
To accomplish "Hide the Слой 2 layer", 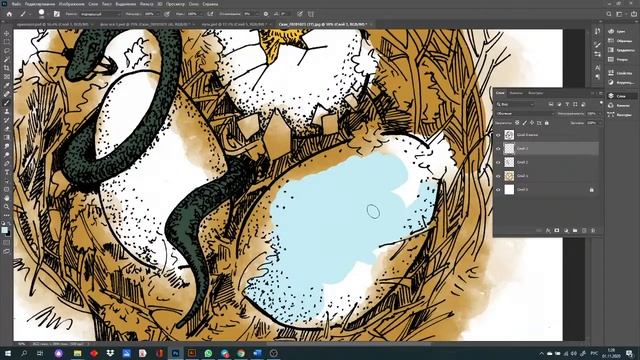I will point(498,162).
